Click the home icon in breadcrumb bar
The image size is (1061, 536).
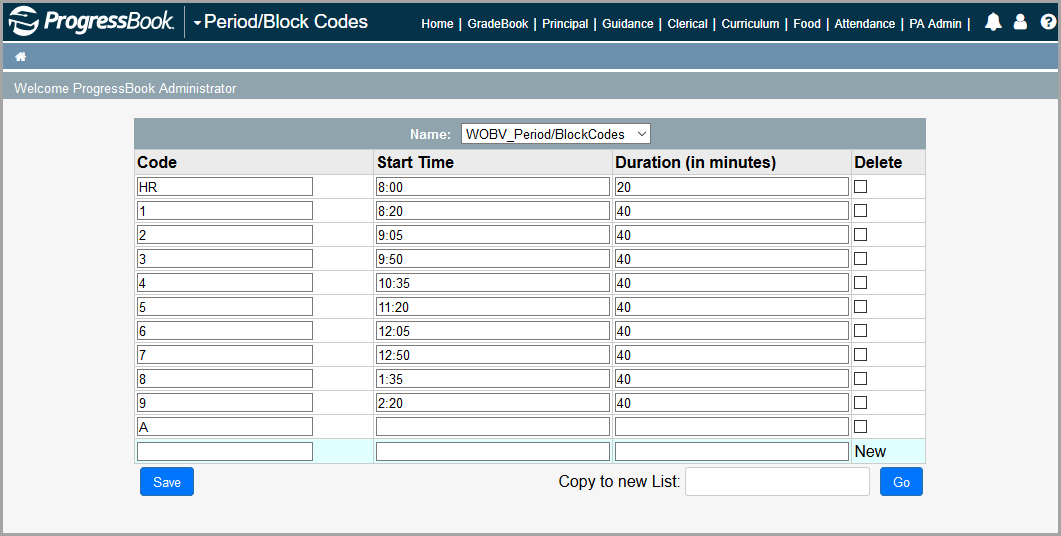[x=21, y=57]
